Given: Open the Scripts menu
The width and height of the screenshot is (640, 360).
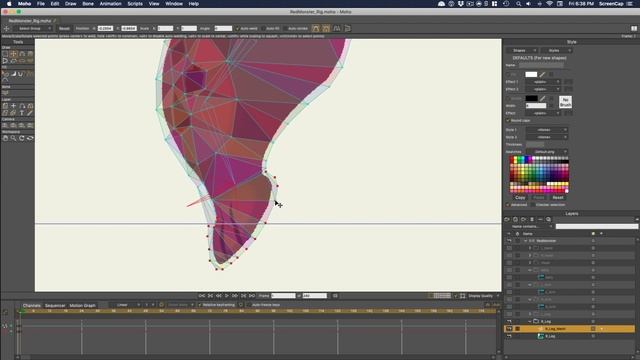Looking at the screenshot, I should (x=135, y=4).
